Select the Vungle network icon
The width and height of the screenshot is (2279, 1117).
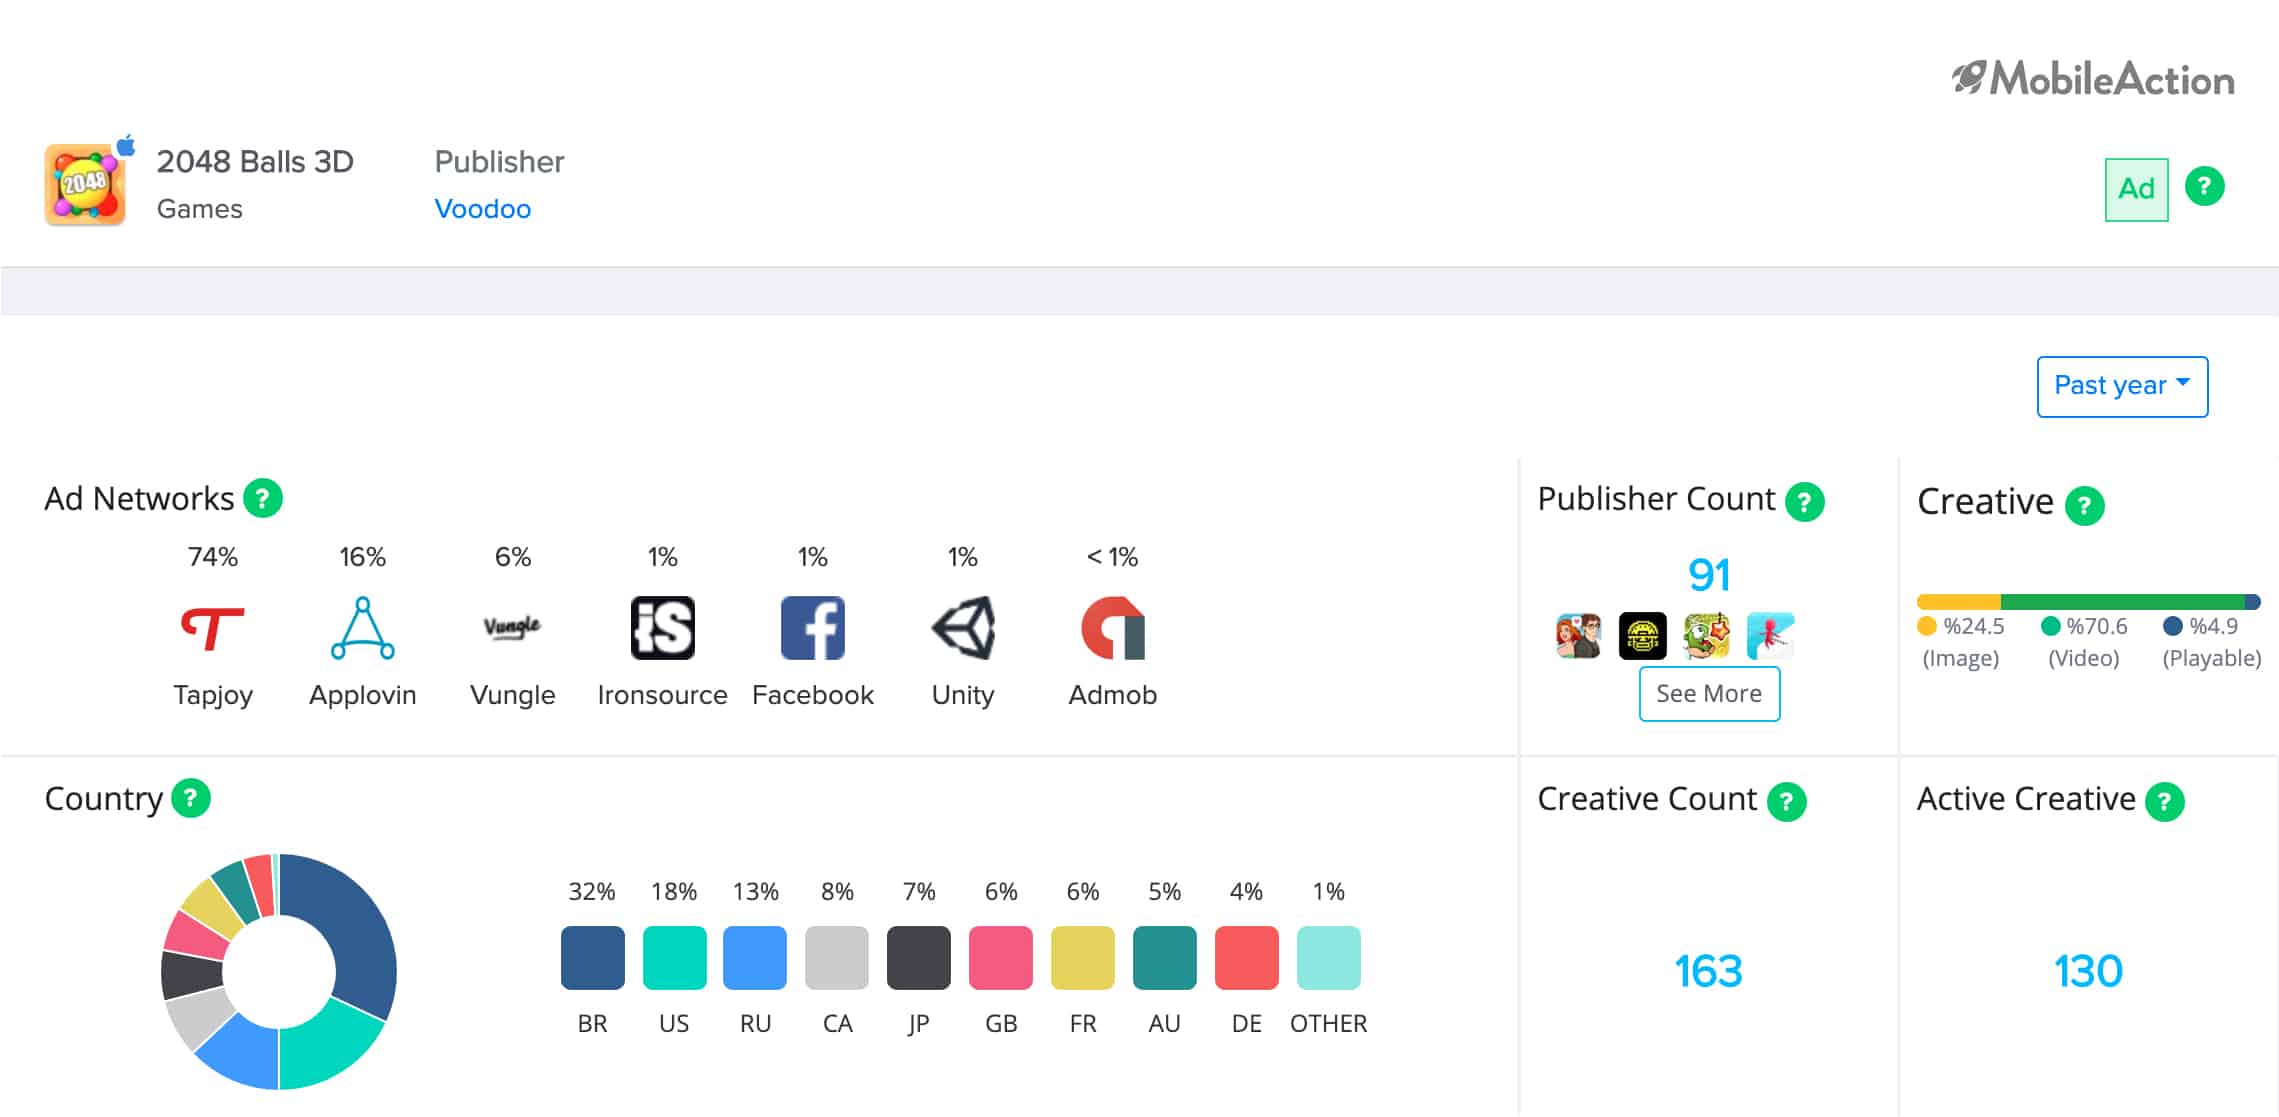pos(512,627)
